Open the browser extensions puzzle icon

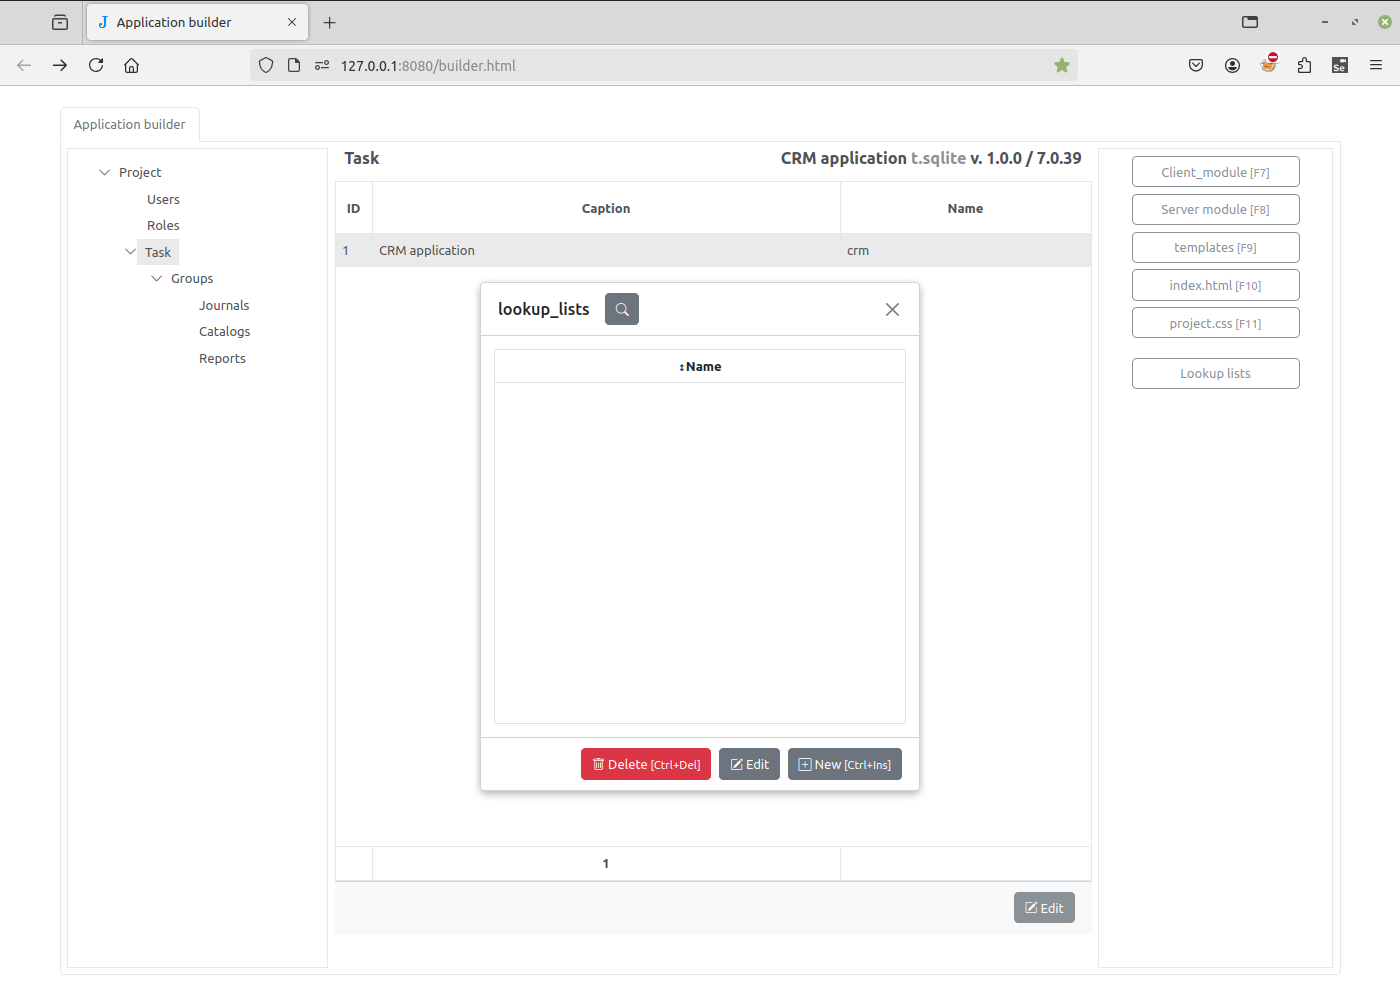coord(1304,65)
